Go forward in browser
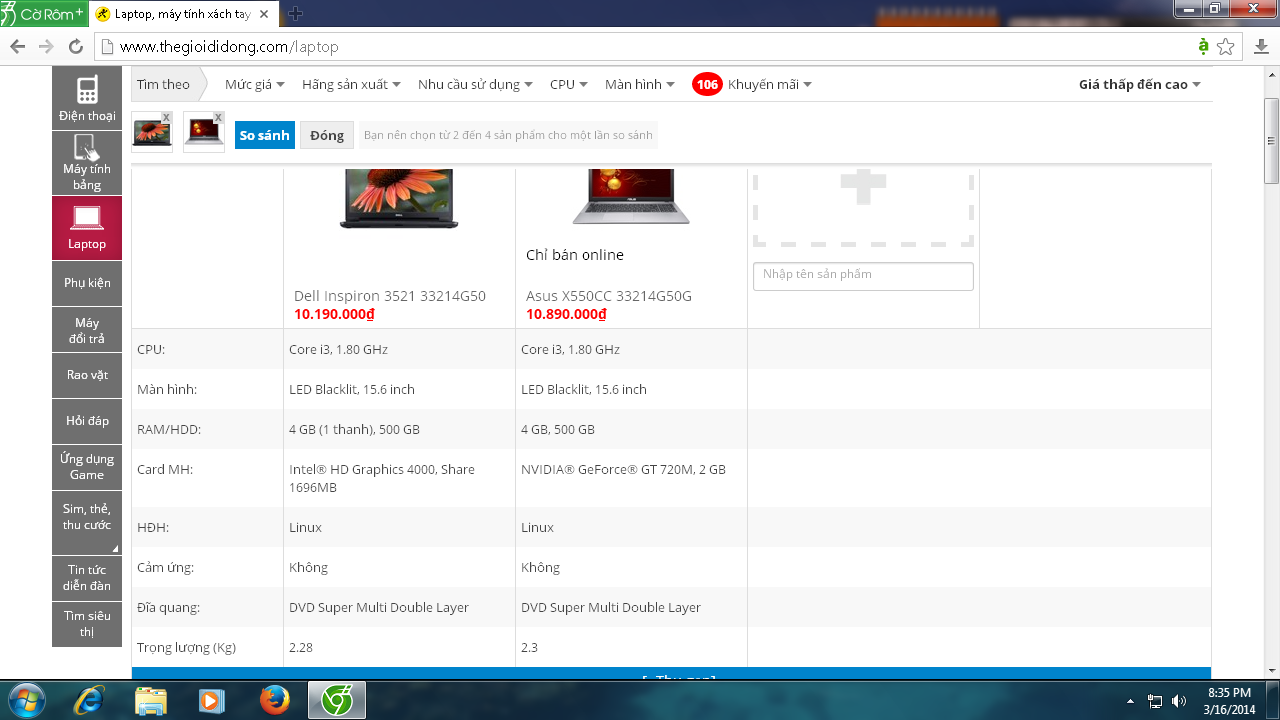1280x720 pixels. pyautogui.click(x=46, y=47)
